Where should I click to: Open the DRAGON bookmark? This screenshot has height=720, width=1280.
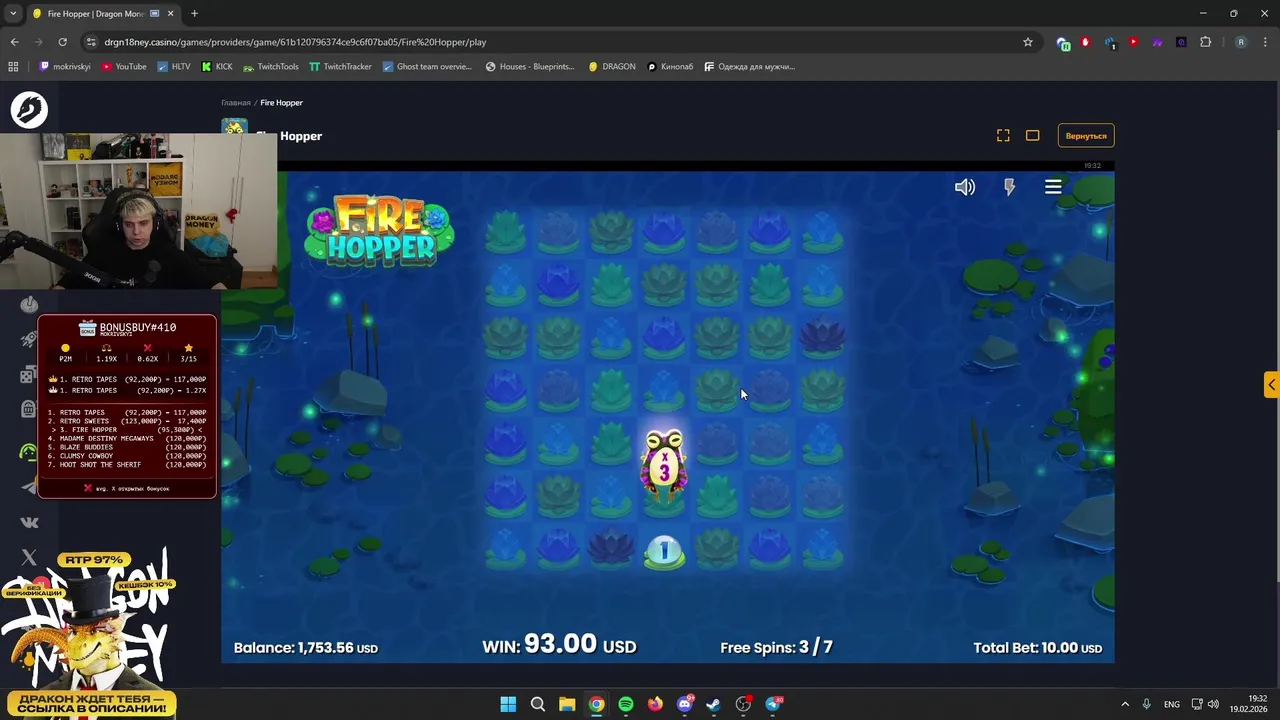pyautogui.click(x=612, y=67)
